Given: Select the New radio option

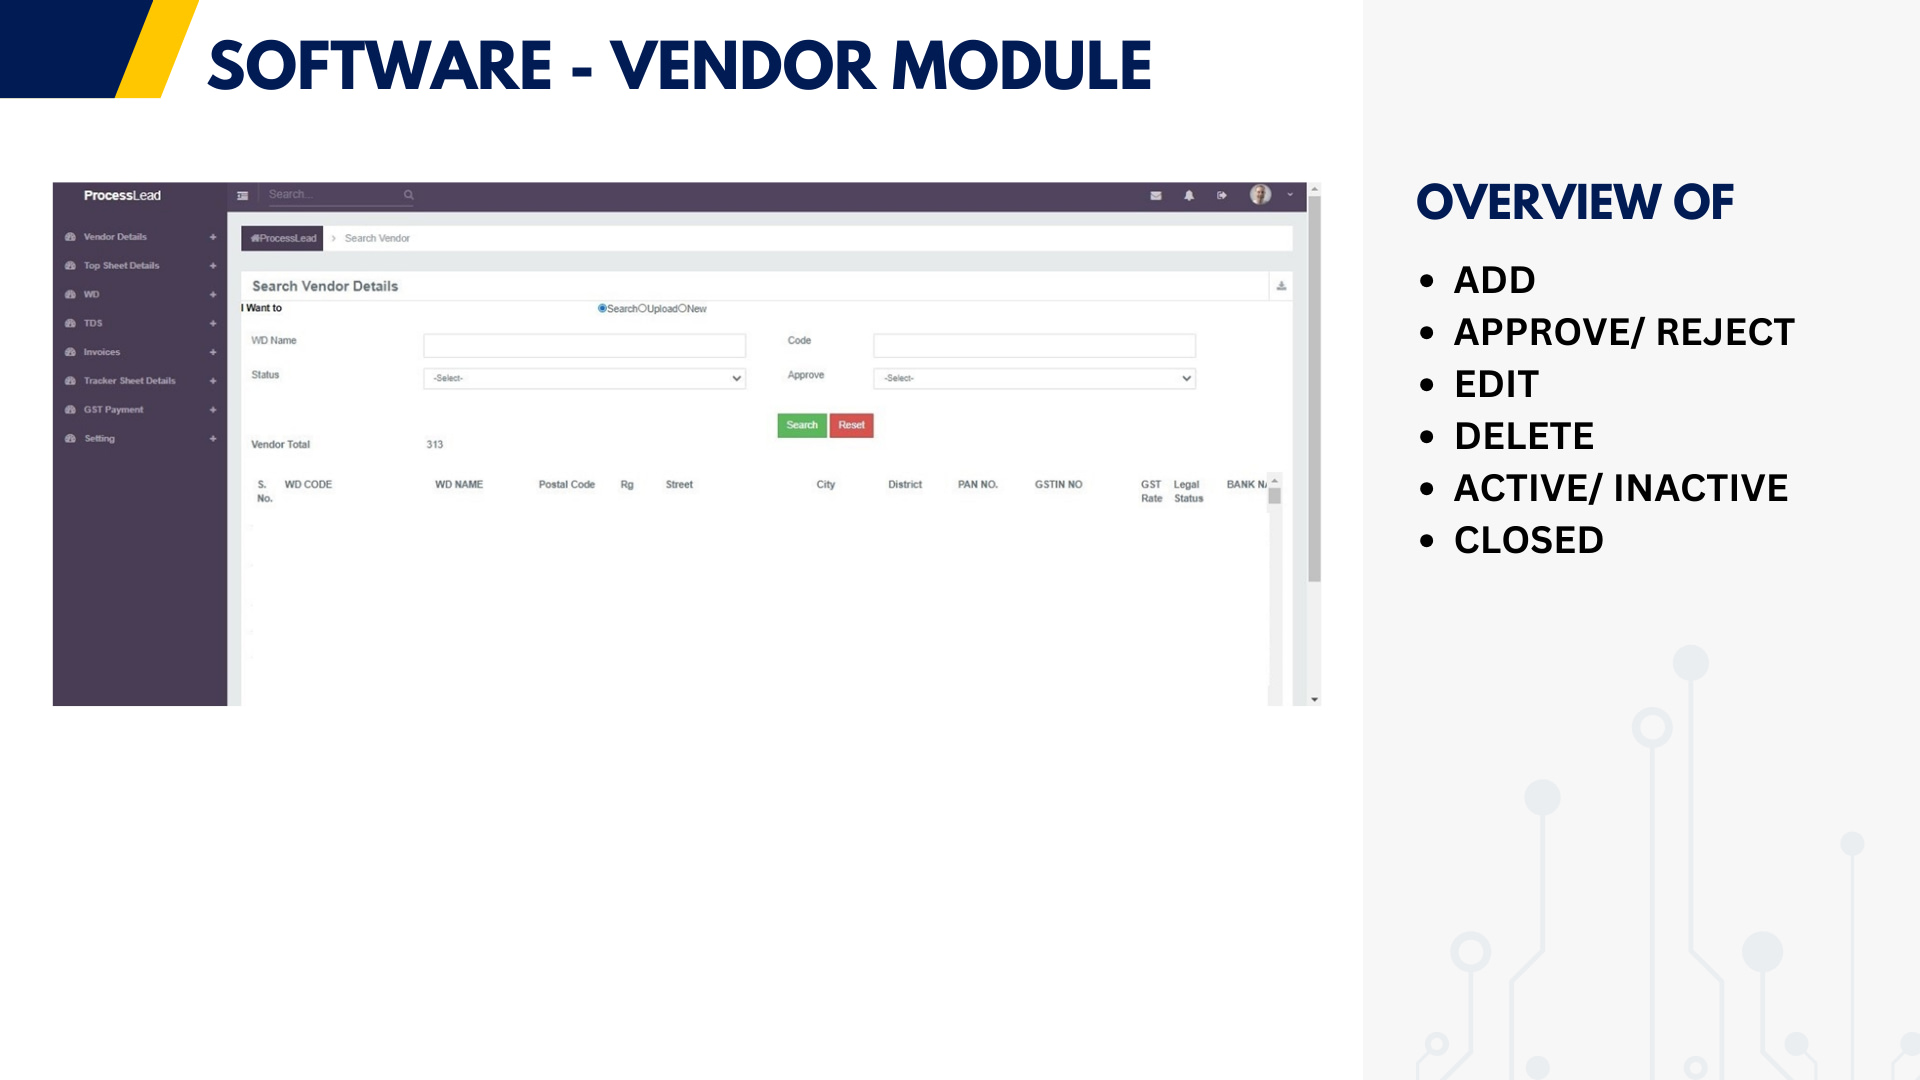Looking at the screenshot, I should click(x=683, y=309).
